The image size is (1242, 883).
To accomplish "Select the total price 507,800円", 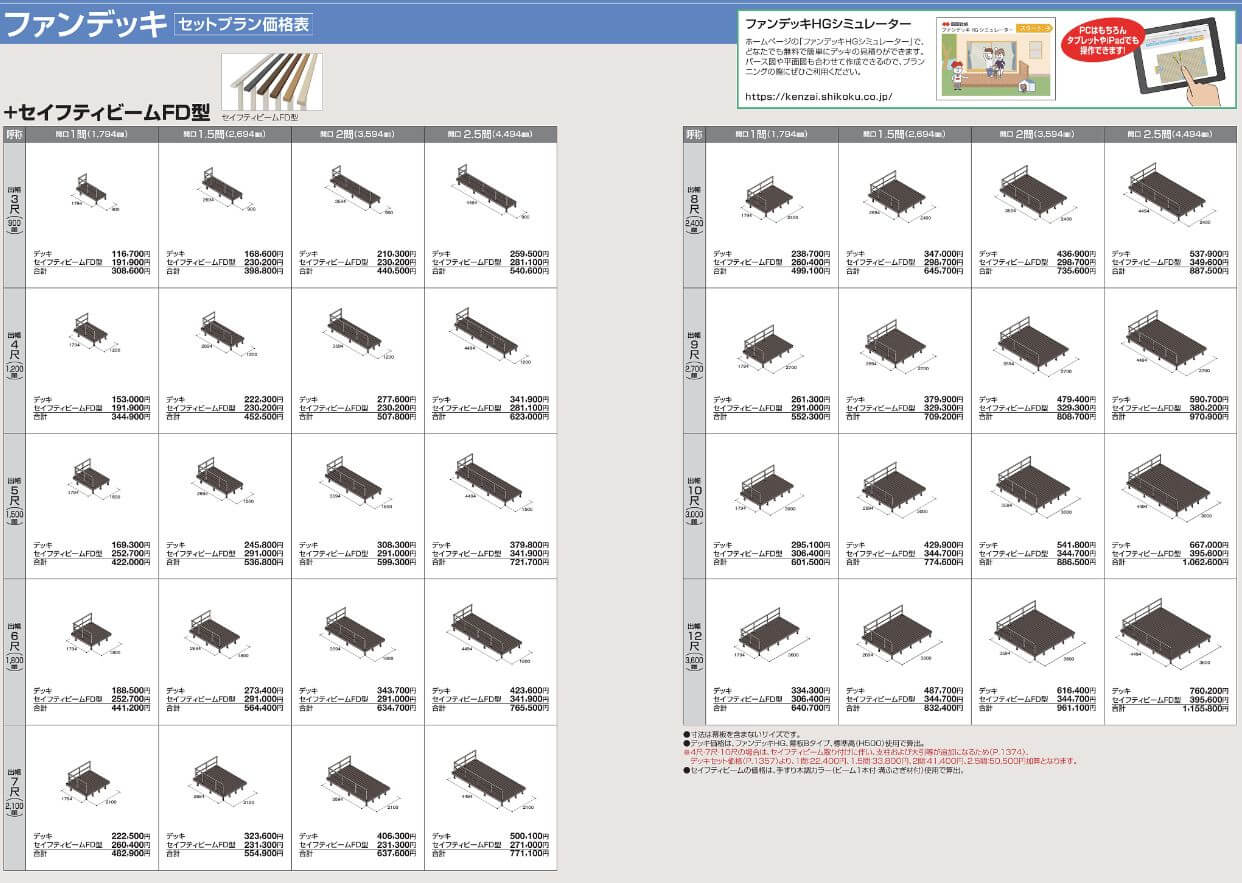I will pos(396,416).
